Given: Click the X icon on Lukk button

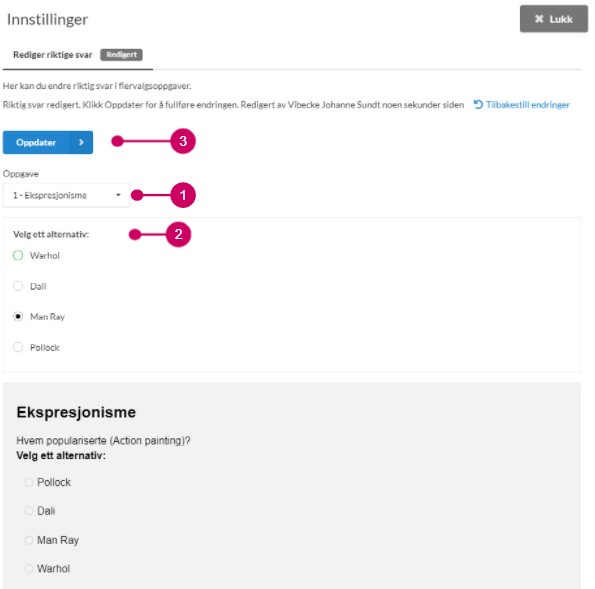Looking at the screenshot, I should [x=539, y=19].
